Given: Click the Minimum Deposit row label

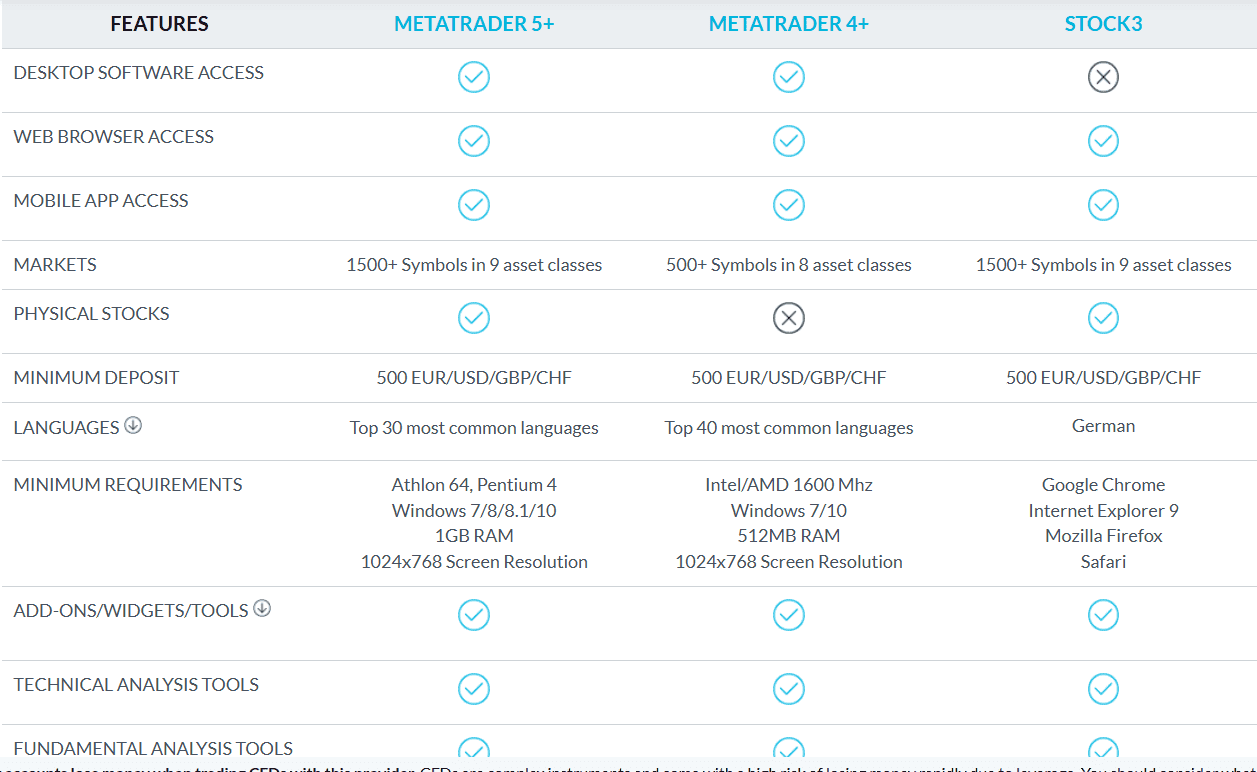Looking at the screenshot, I should tap(96, 377).
